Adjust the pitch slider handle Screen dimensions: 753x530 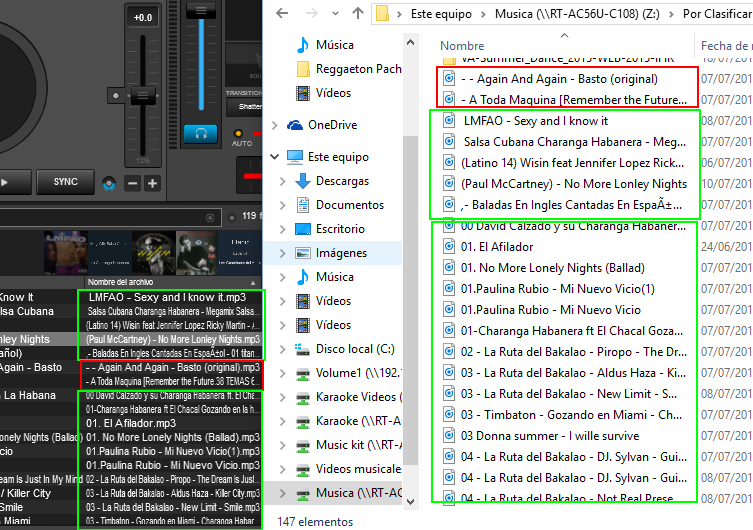click(x=143, y=96)
